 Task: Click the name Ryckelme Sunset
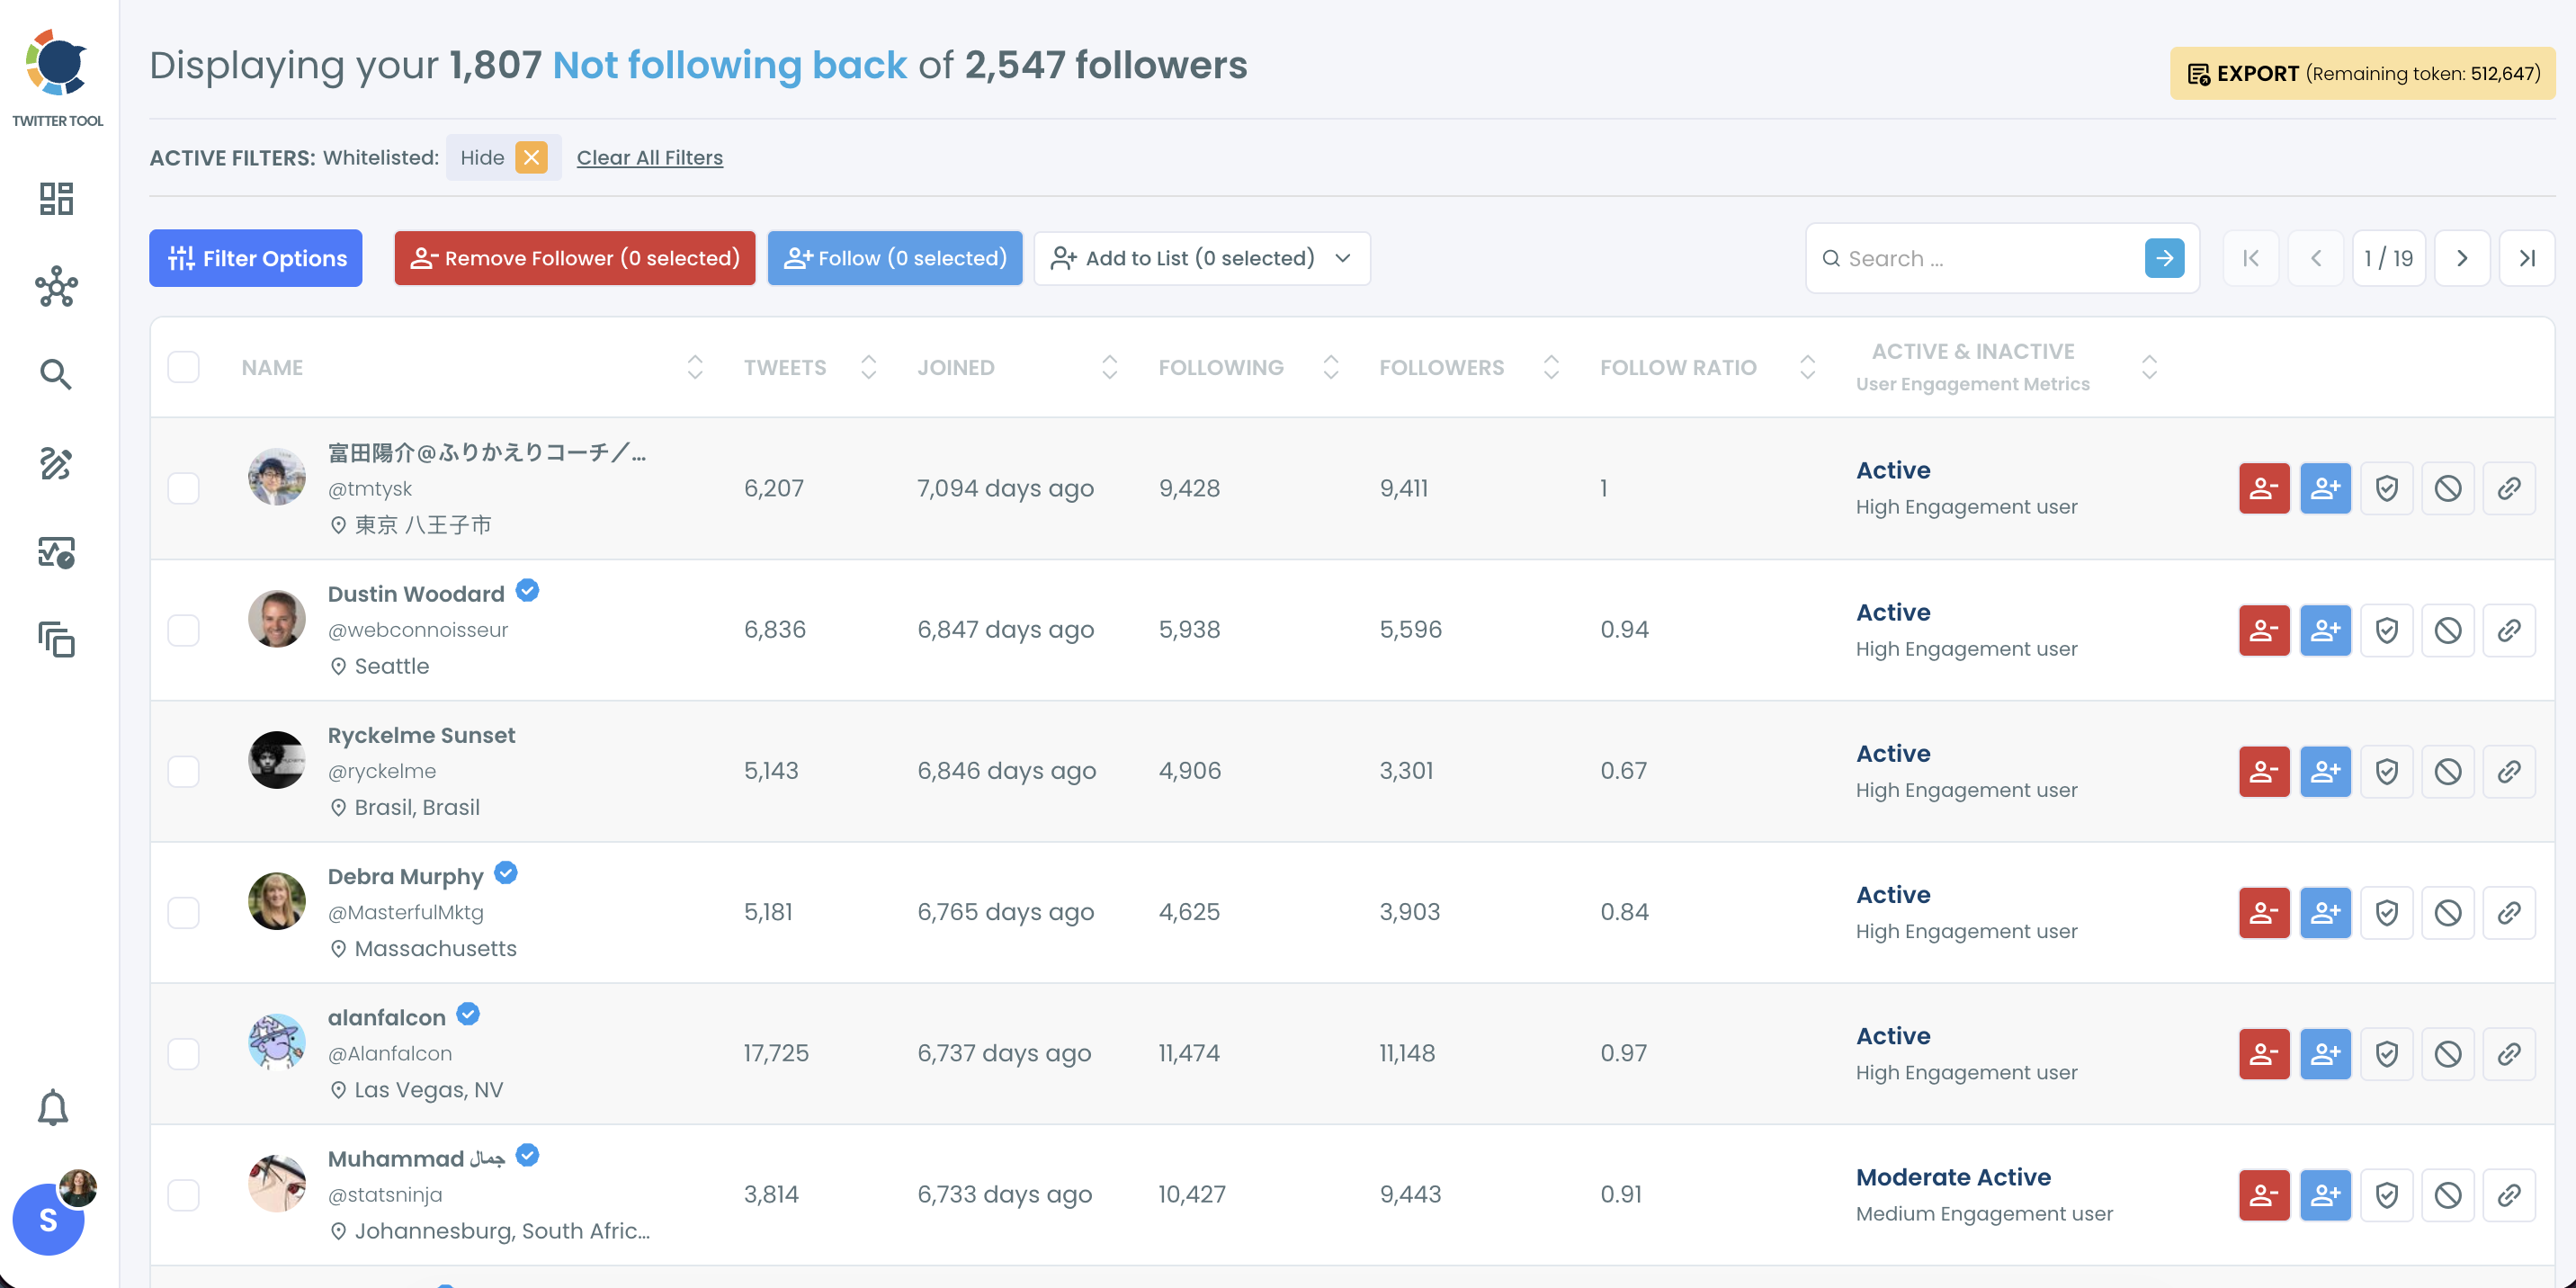tap(421, 735)
